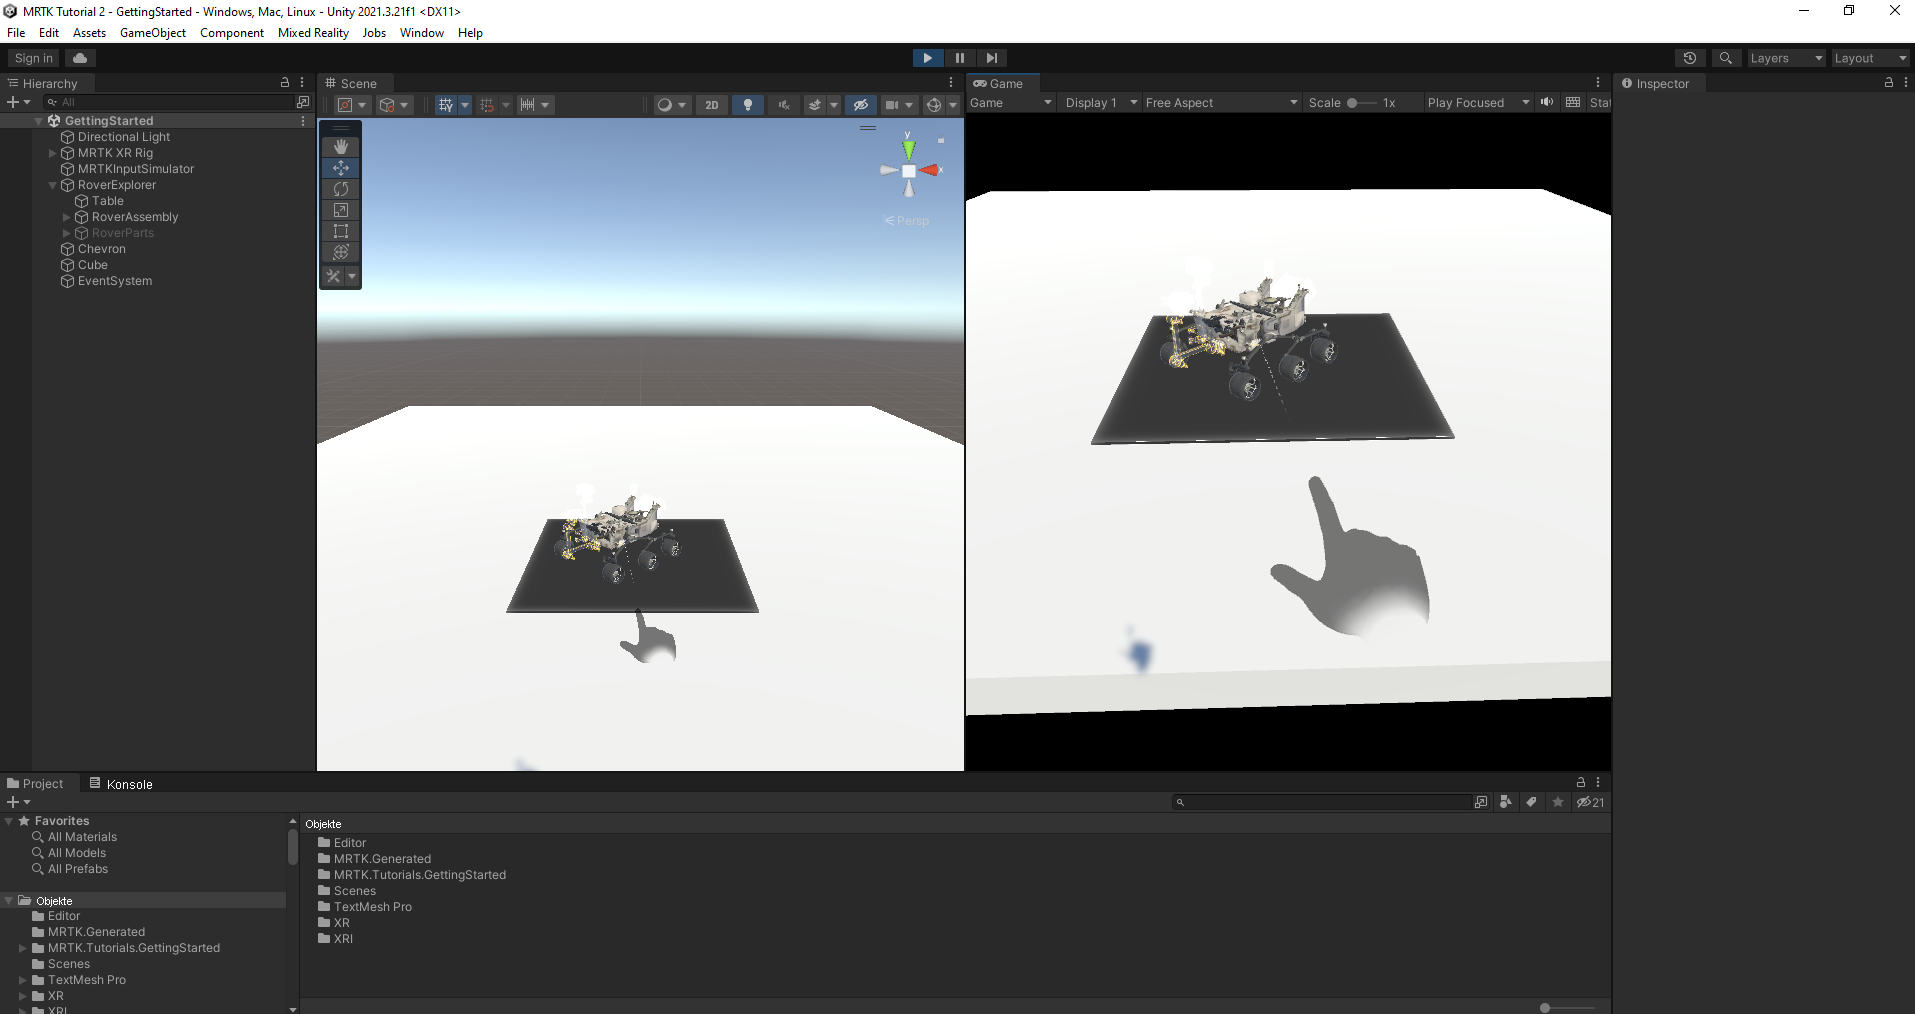Toggle 2D mode in the Scene view
The width and height of the screenshot is (1915, 1014).
(x=712, y=104)
